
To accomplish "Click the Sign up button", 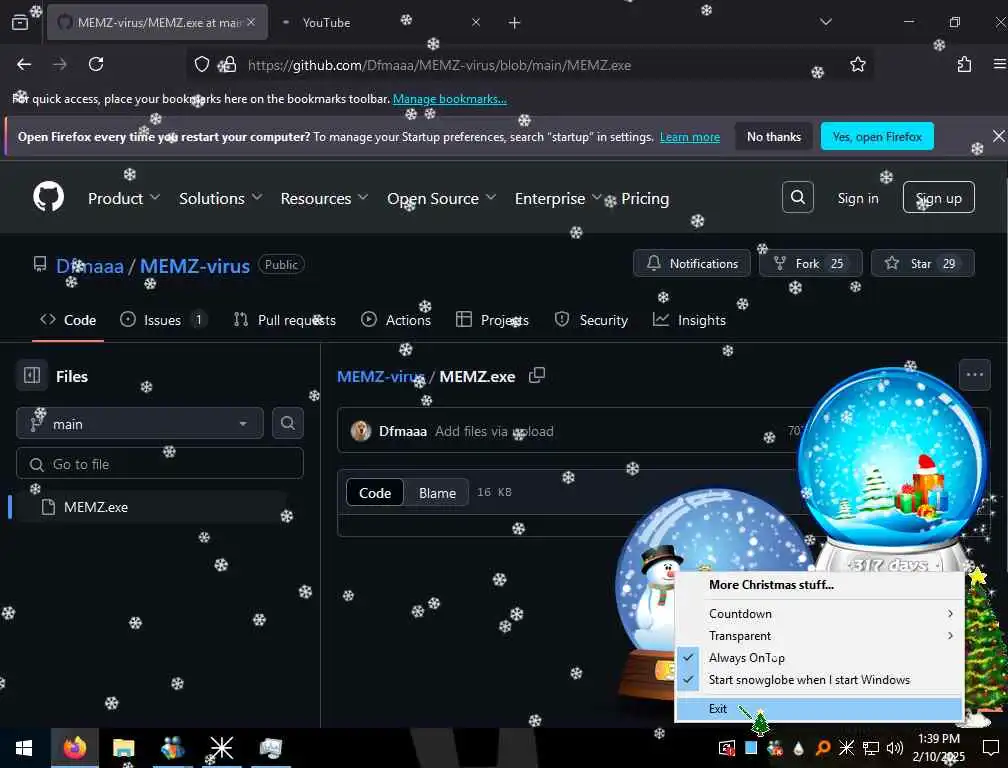I will (939, 197).
